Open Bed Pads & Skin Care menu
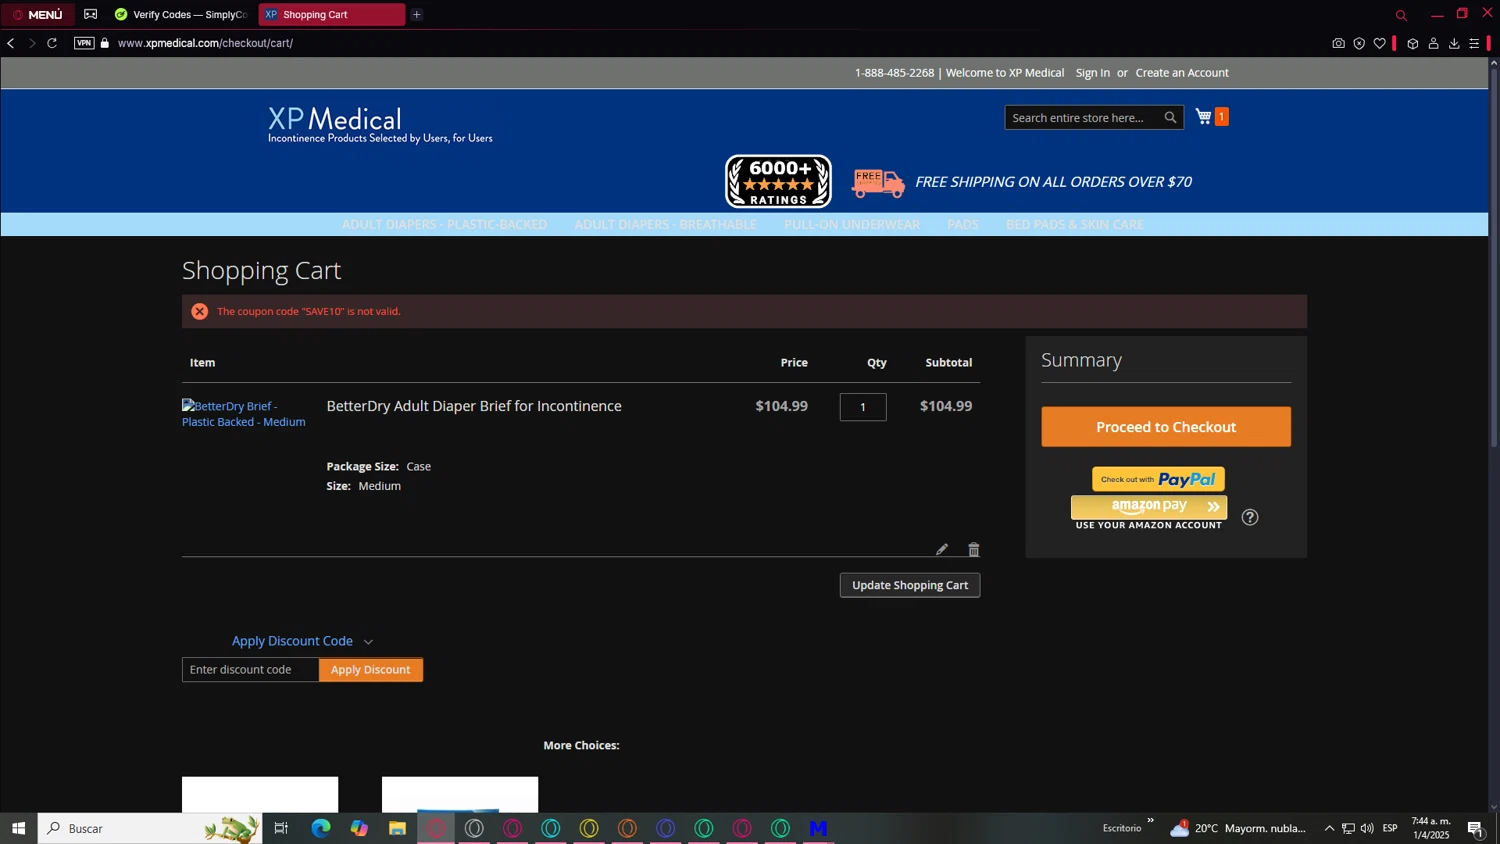 coord(1074,224)
